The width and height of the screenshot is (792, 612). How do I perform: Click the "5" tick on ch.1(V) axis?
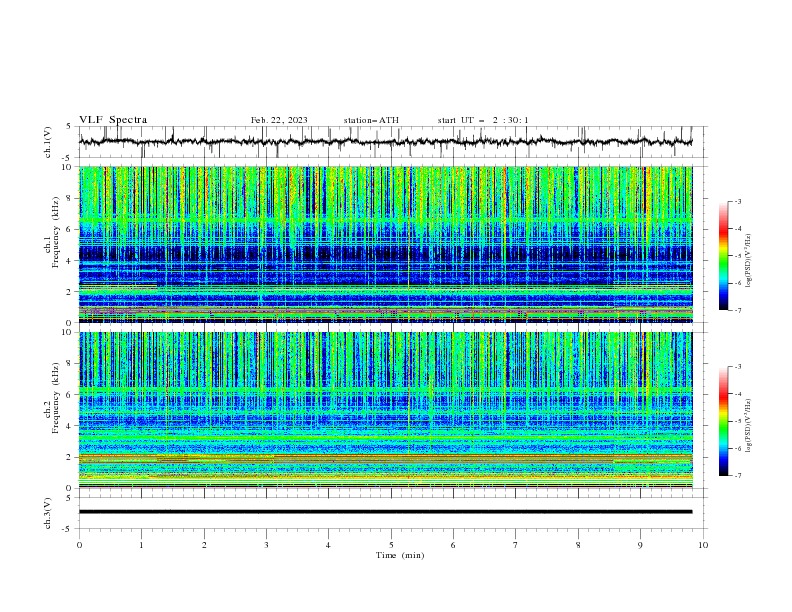pyautogui.click(x=69, y=127)
